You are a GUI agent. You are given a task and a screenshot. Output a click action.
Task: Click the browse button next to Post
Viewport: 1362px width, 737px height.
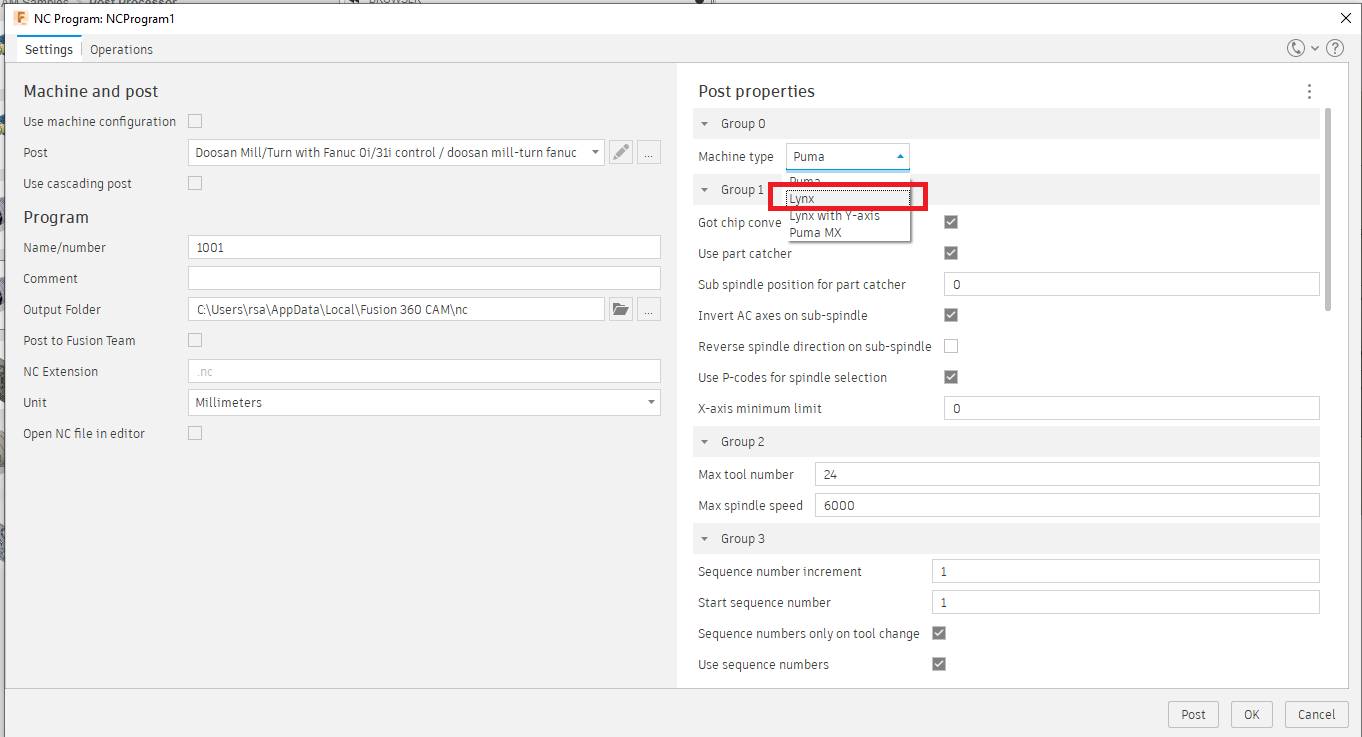pos(649,153)
